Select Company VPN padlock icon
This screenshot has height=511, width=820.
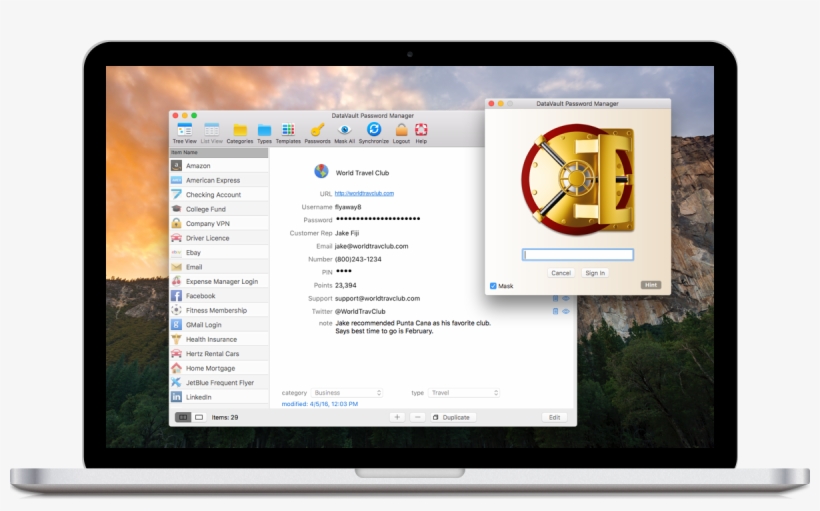176,223
